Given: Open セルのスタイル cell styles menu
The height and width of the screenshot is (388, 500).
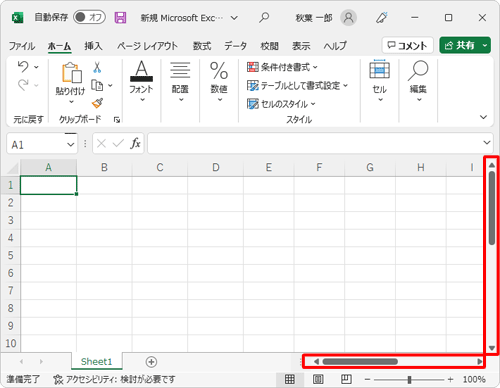Looking at the screenshot, I should point(281,104).
